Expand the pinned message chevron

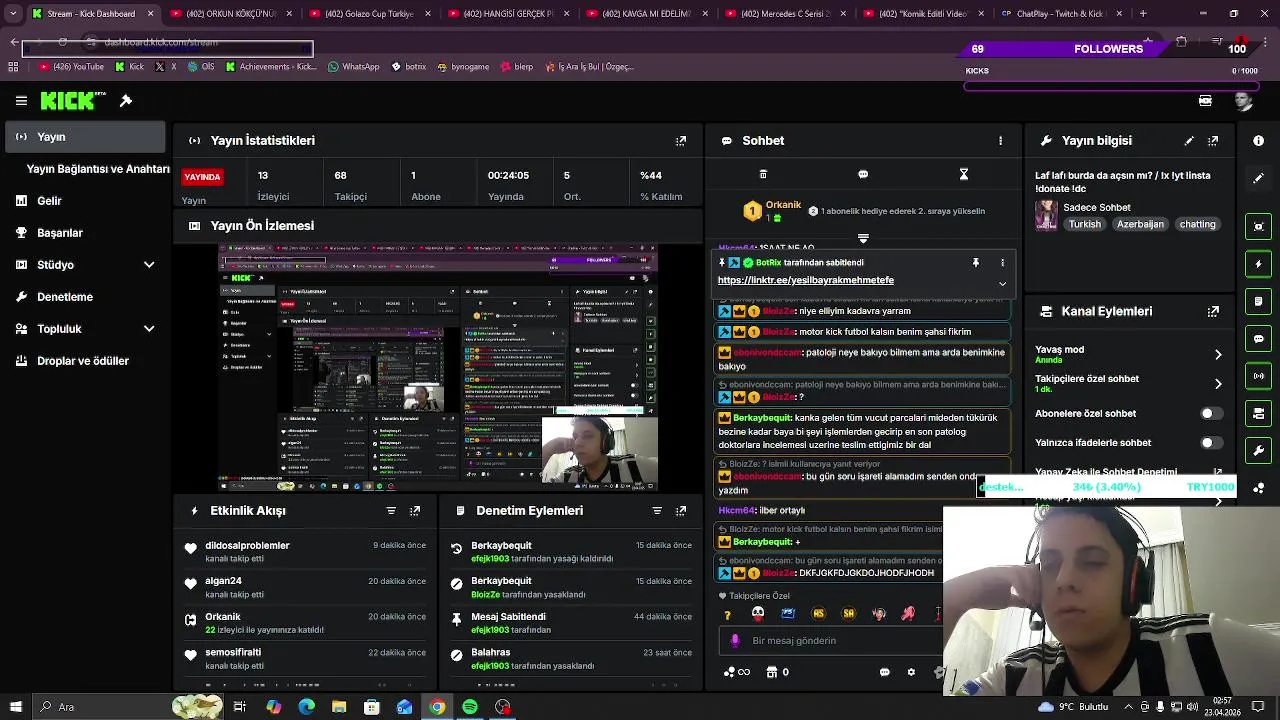pos(1002,284)
